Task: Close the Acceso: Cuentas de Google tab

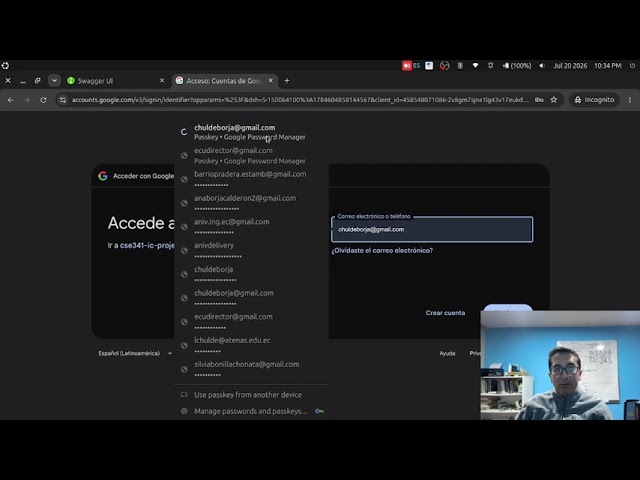Action: (271, 81)
